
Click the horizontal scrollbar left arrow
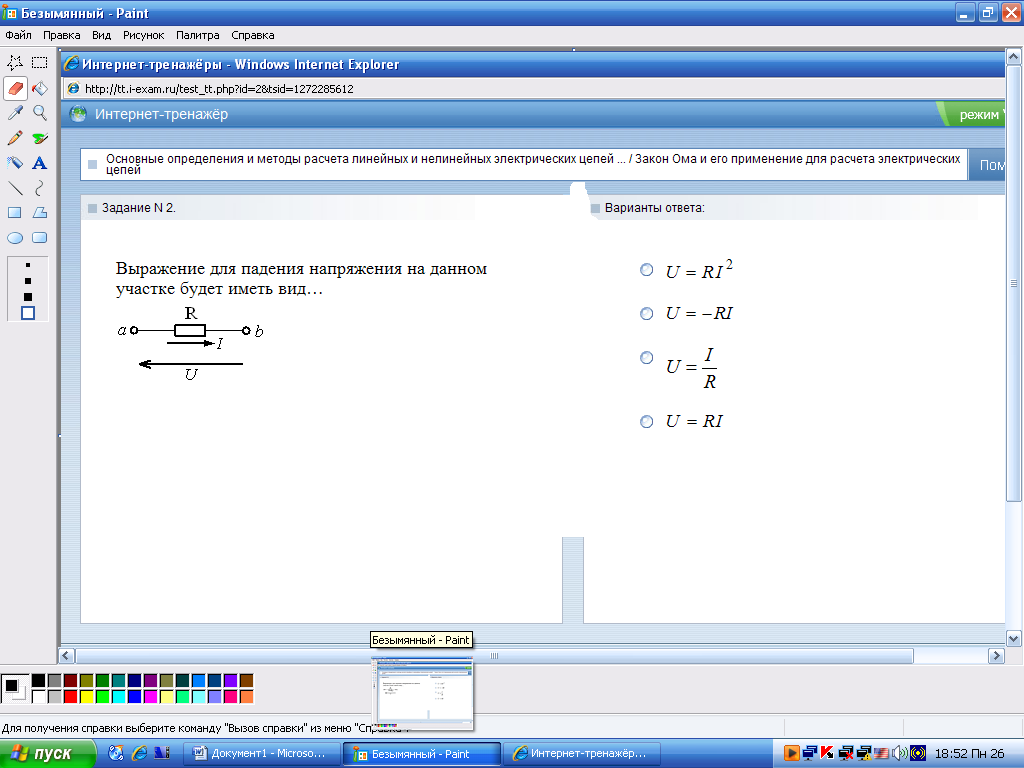pos(66,655)
